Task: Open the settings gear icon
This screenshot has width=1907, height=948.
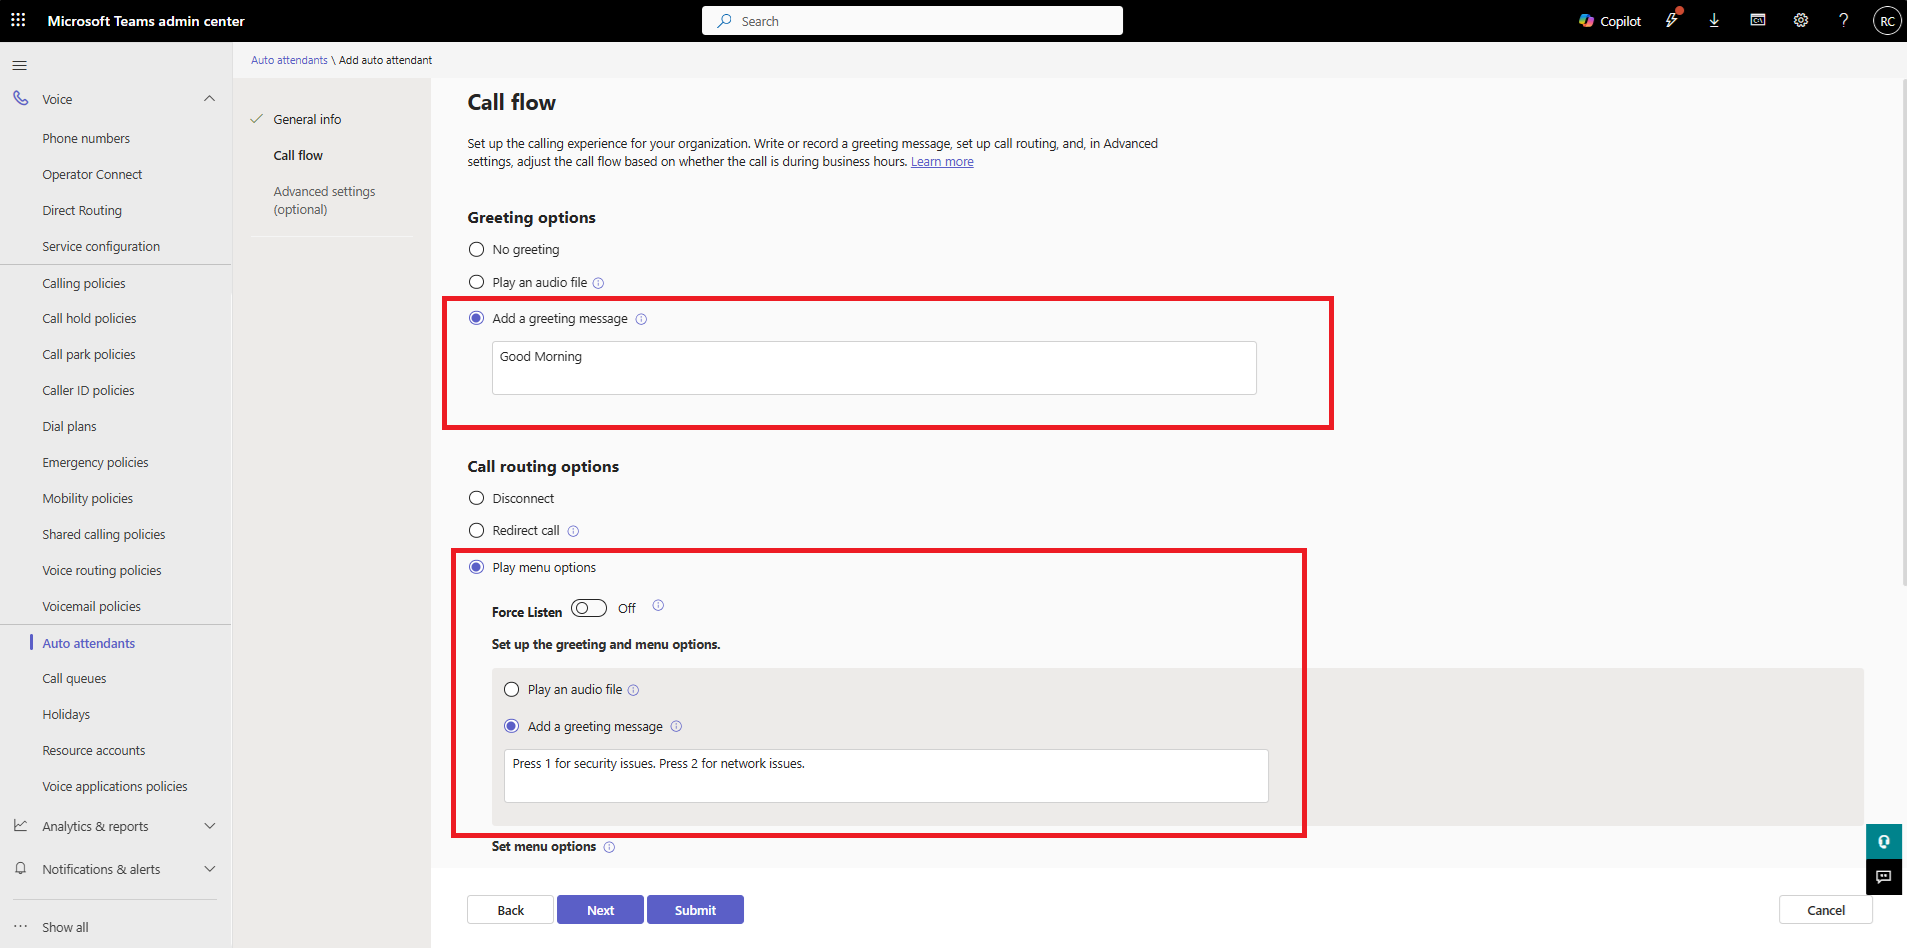Action: coord(1800,21)
